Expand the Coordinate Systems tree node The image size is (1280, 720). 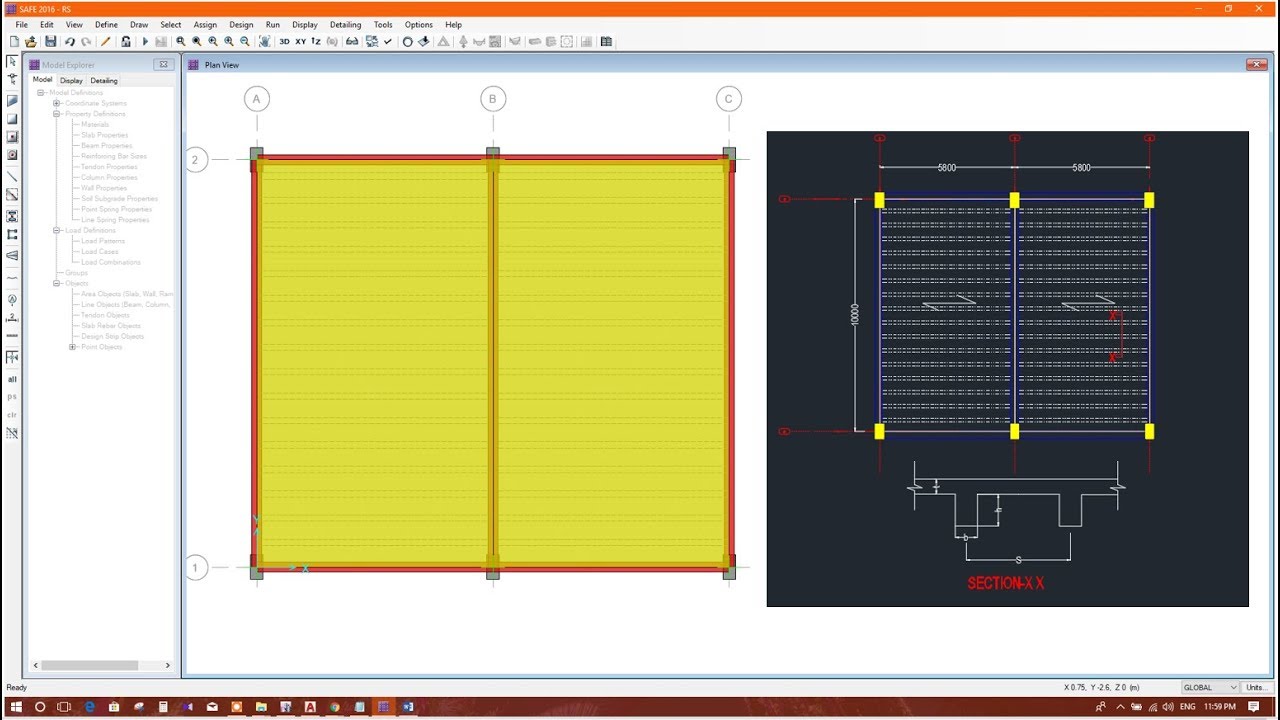[56, 103]
